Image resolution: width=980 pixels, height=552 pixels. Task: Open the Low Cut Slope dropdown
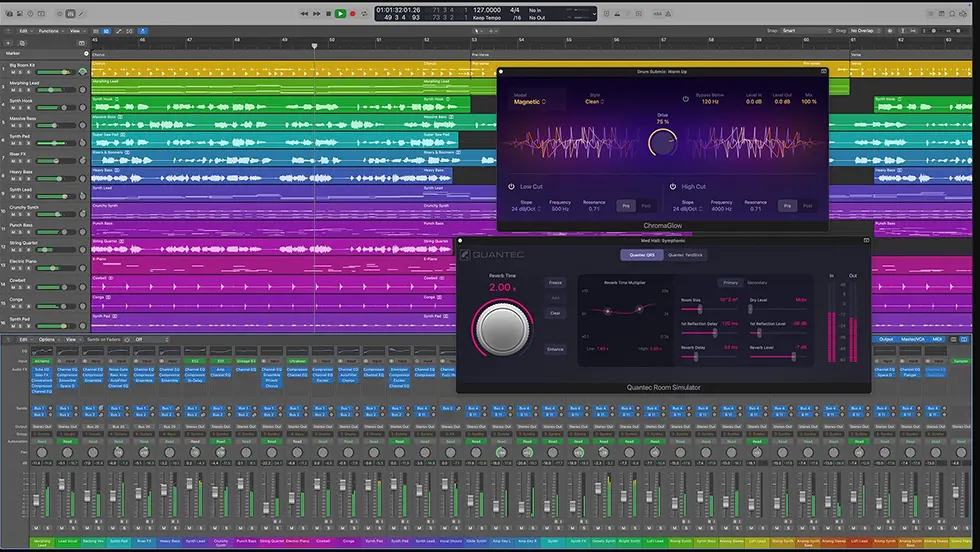pos(526,209)
